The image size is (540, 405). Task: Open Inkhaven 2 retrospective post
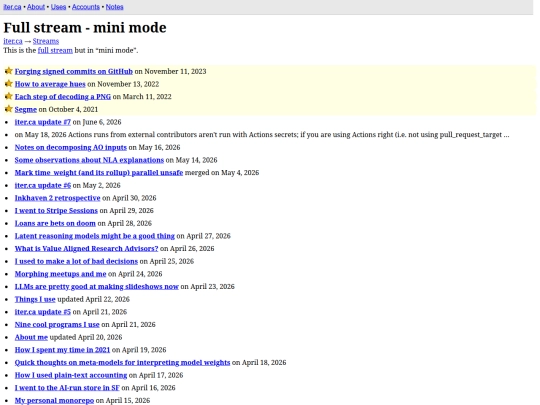pyautogui.click(x=57, y=198)
